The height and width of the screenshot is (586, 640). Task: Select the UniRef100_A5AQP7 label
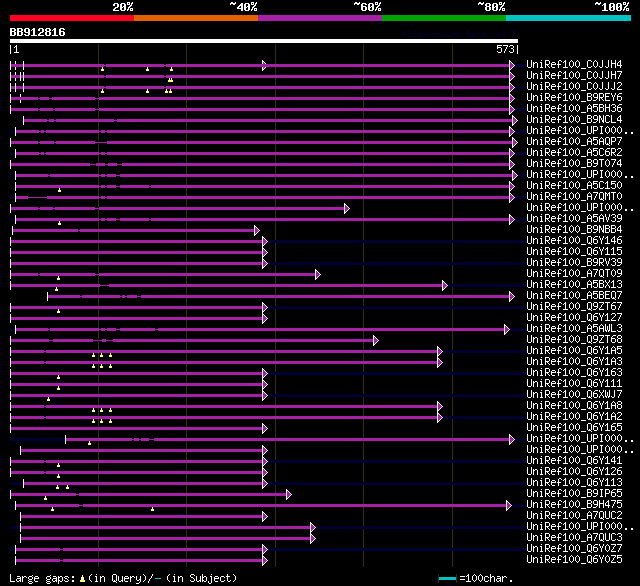pos(574,142)
